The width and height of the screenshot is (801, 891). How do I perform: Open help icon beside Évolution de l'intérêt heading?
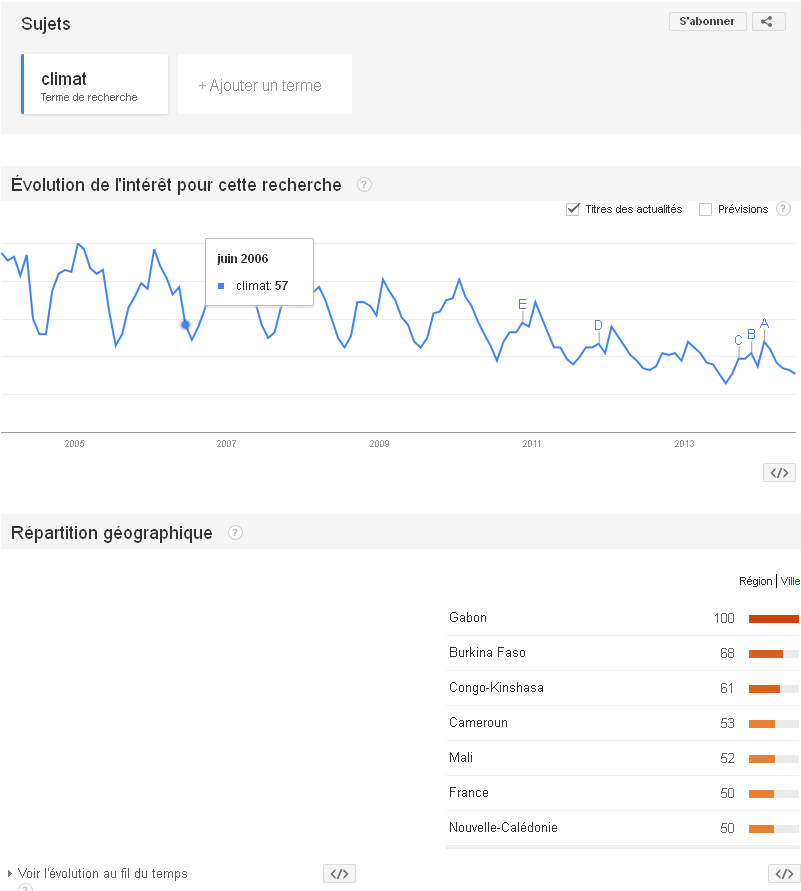click(x=364, y=185)
